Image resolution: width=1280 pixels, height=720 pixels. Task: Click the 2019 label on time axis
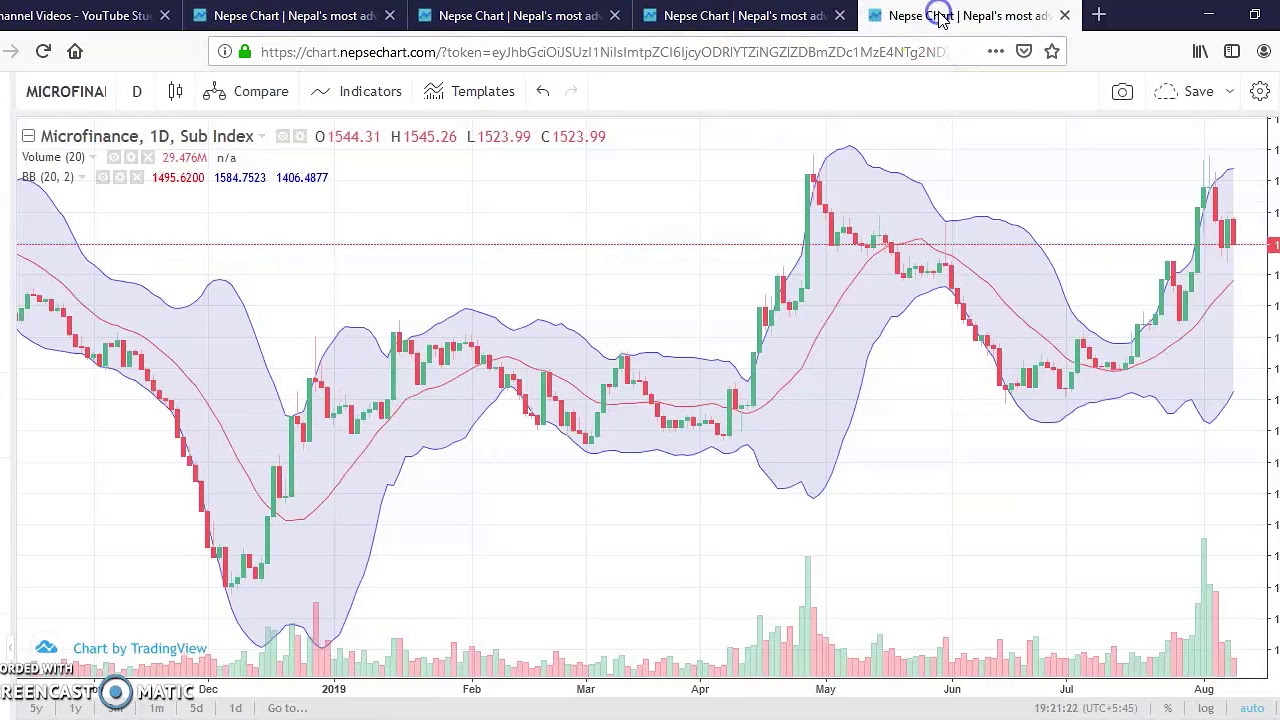(x=333, y=689)
